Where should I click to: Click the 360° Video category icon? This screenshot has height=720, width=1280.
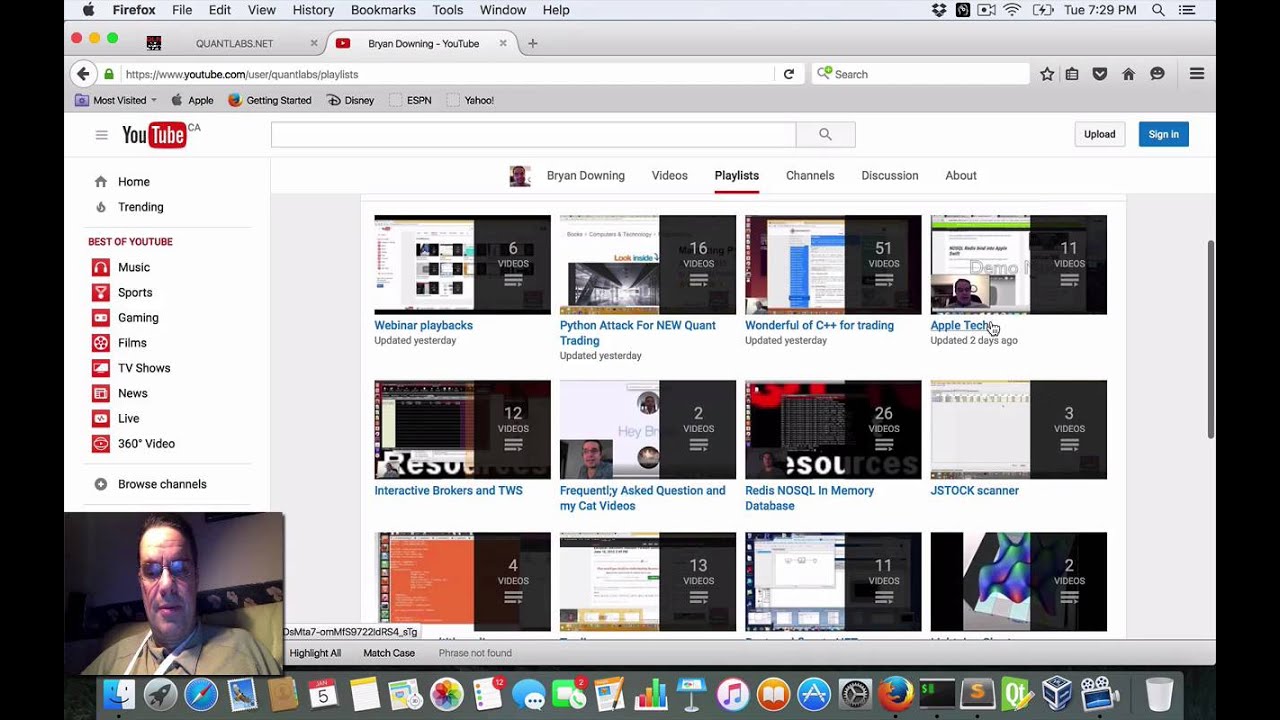[100, 443]
